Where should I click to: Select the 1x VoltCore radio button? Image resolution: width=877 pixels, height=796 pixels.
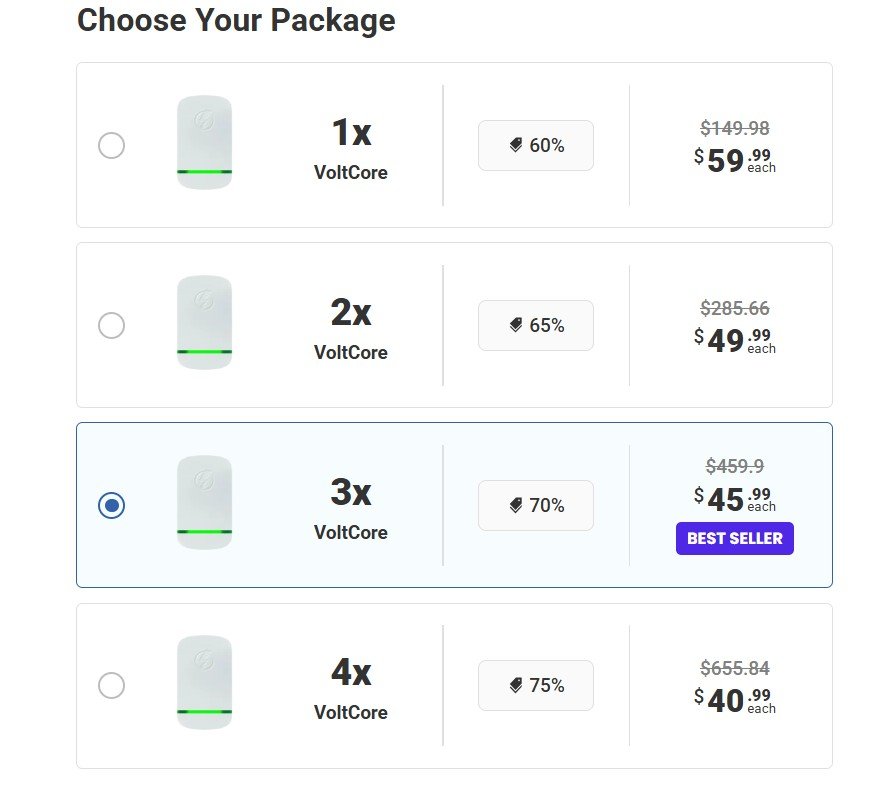(111, 145)
